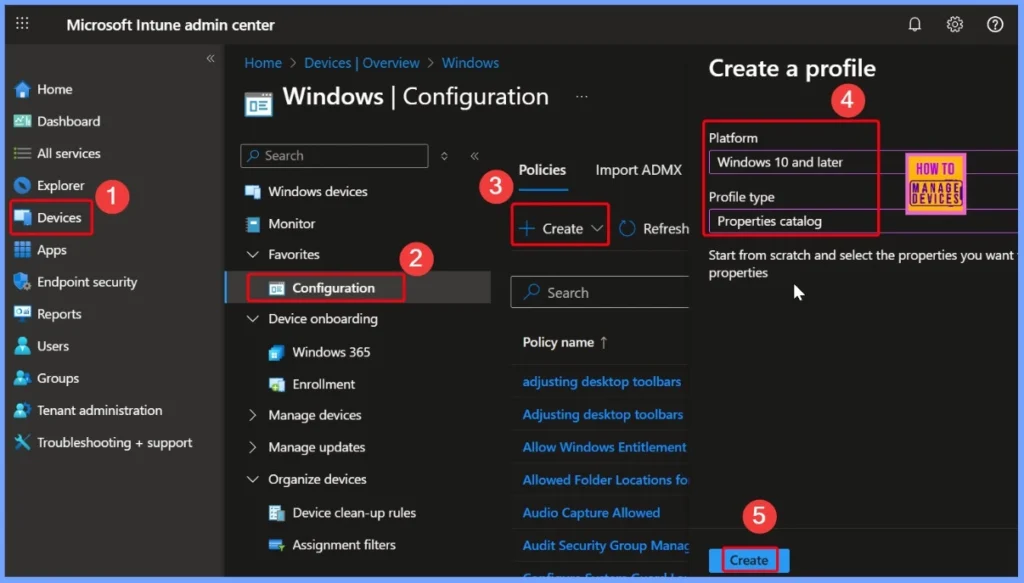This screenshot has height=583, width=1024.
Task: Select Windows devices in the menu
Action: tap(317, 191)
